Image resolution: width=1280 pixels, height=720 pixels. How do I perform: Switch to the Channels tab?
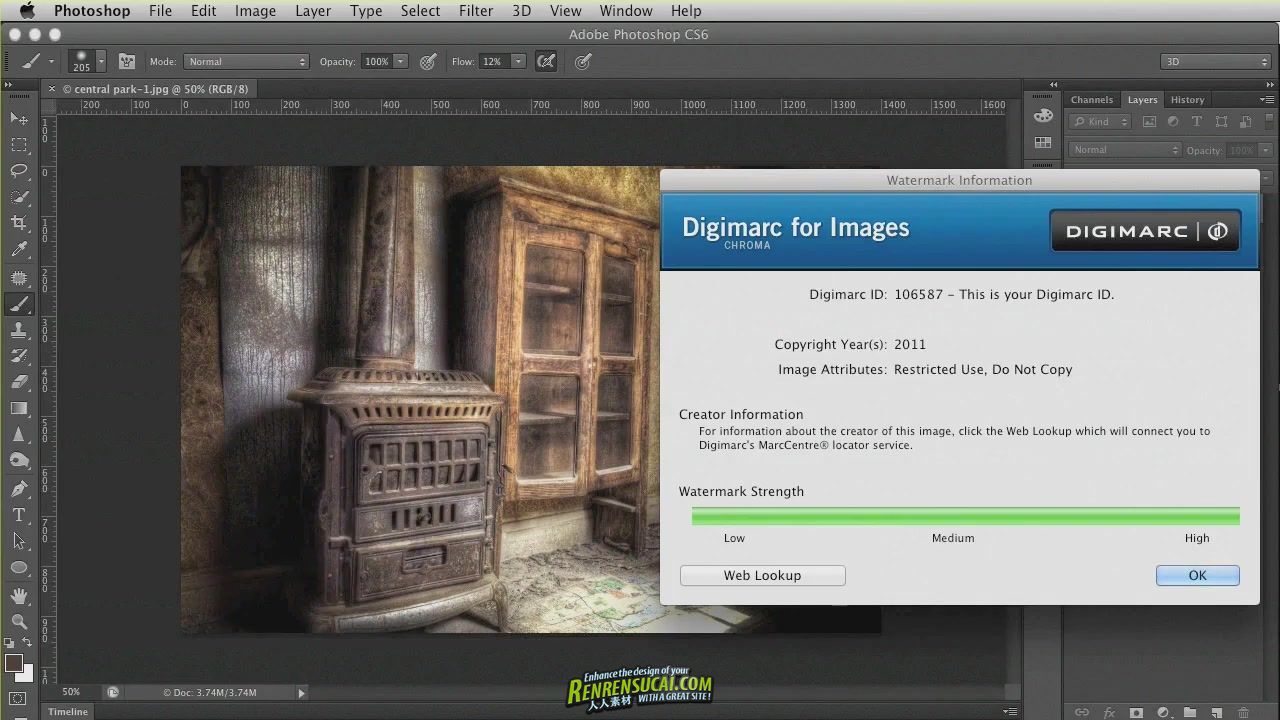(1091, 99)
